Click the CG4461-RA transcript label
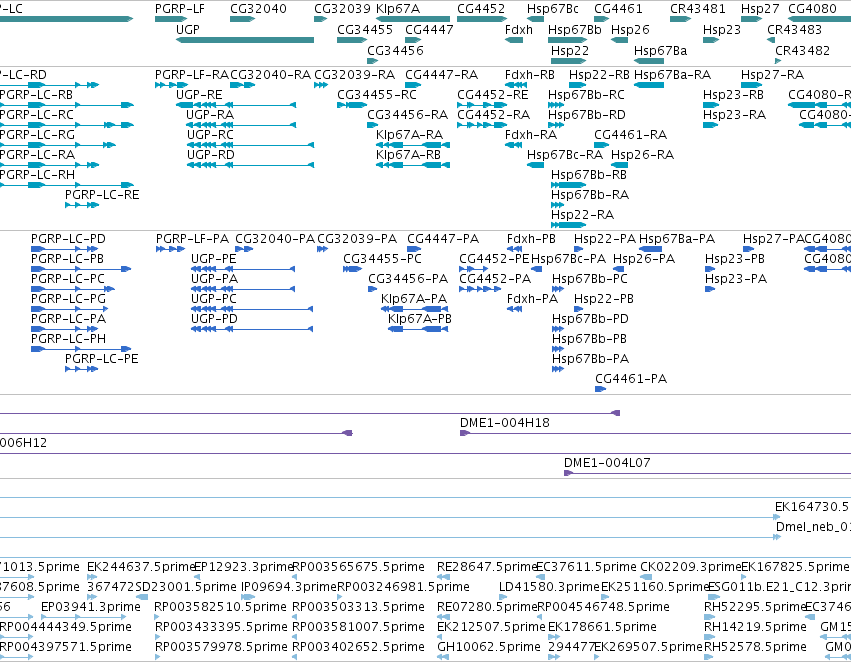This screenshot has height=662, width=851. click(x=630, y=135)
